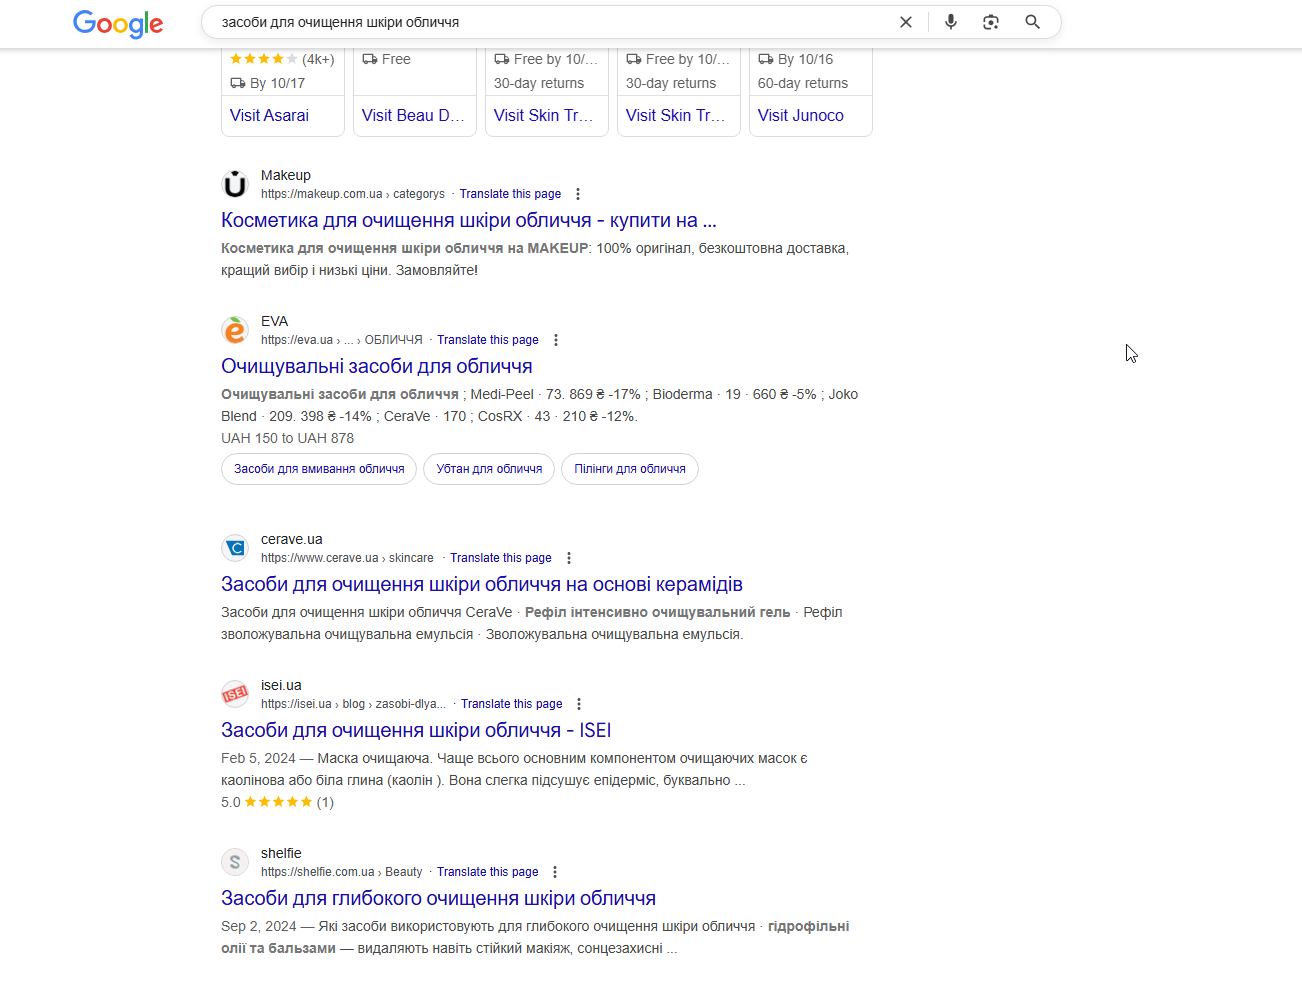Click the ISEI site favicon
The height and width of the screenshot is (989, 1302).
(x=235, y=694)
